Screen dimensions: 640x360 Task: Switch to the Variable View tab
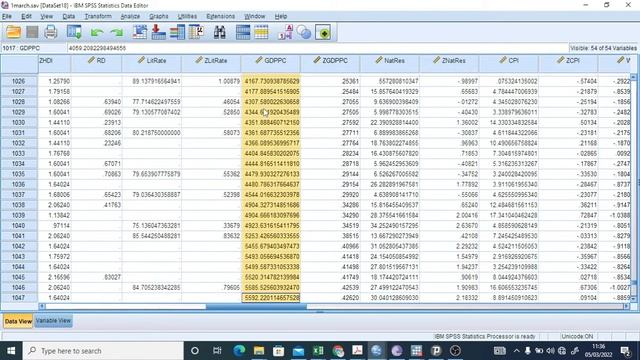click(53, 321)
